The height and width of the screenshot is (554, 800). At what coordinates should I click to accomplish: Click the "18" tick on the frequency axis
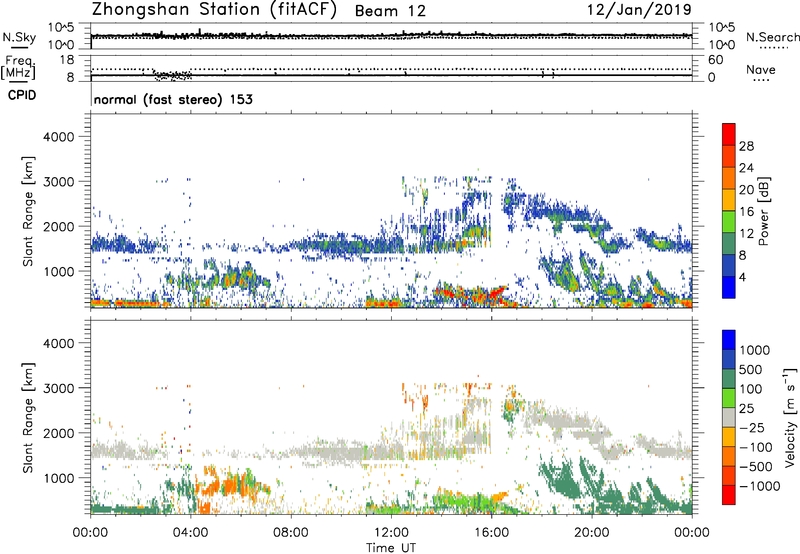click(x=67, y=60)
